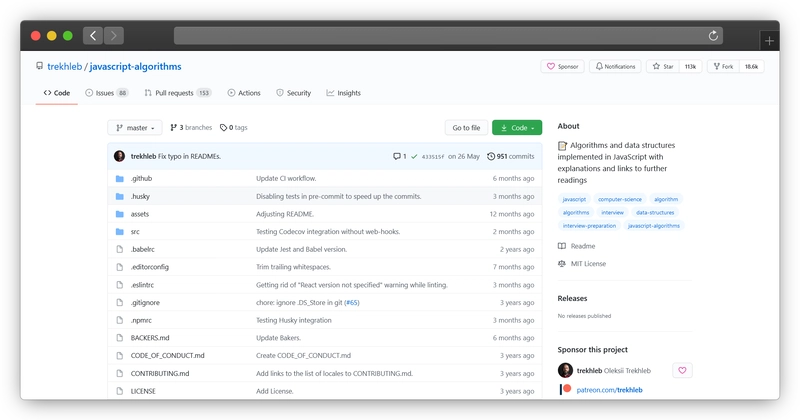
Task: Click the 18.6k fork count
Action: pyautogui.click(x=751, y=66)
